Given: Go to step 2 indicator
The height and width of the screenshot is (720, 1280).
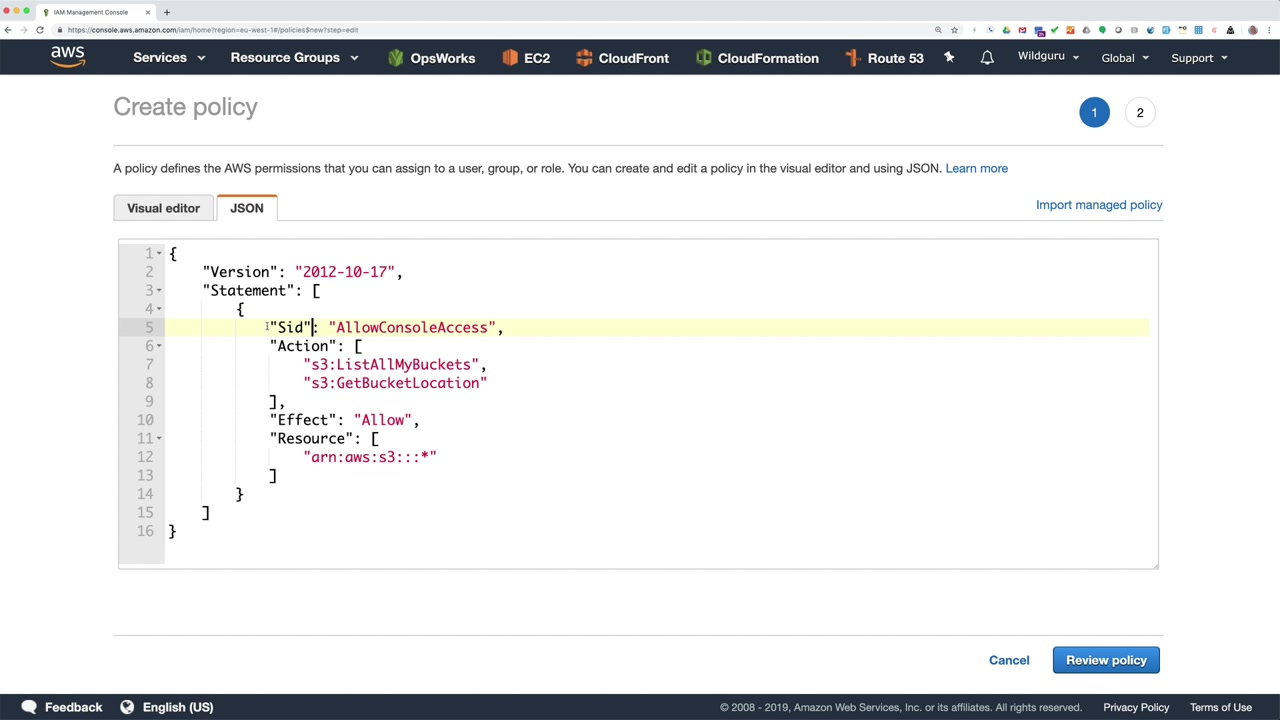Looking at the screenshot, I should pyautogui.click(x=1139, y=113).
